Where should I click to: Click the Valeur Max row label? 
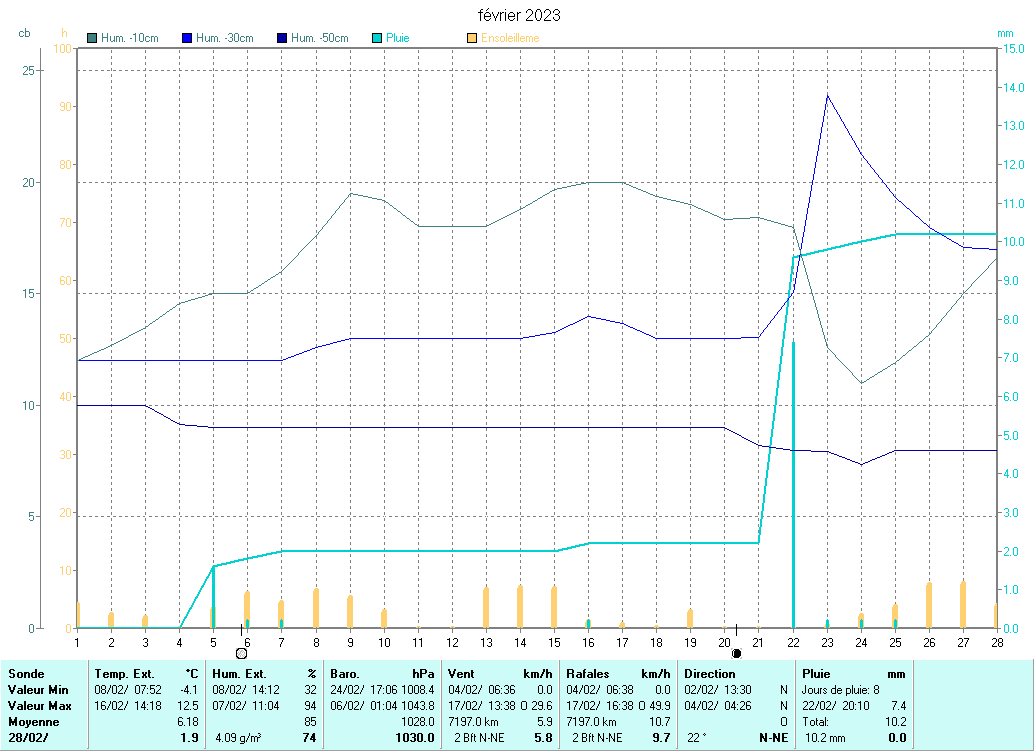(38, 706)
